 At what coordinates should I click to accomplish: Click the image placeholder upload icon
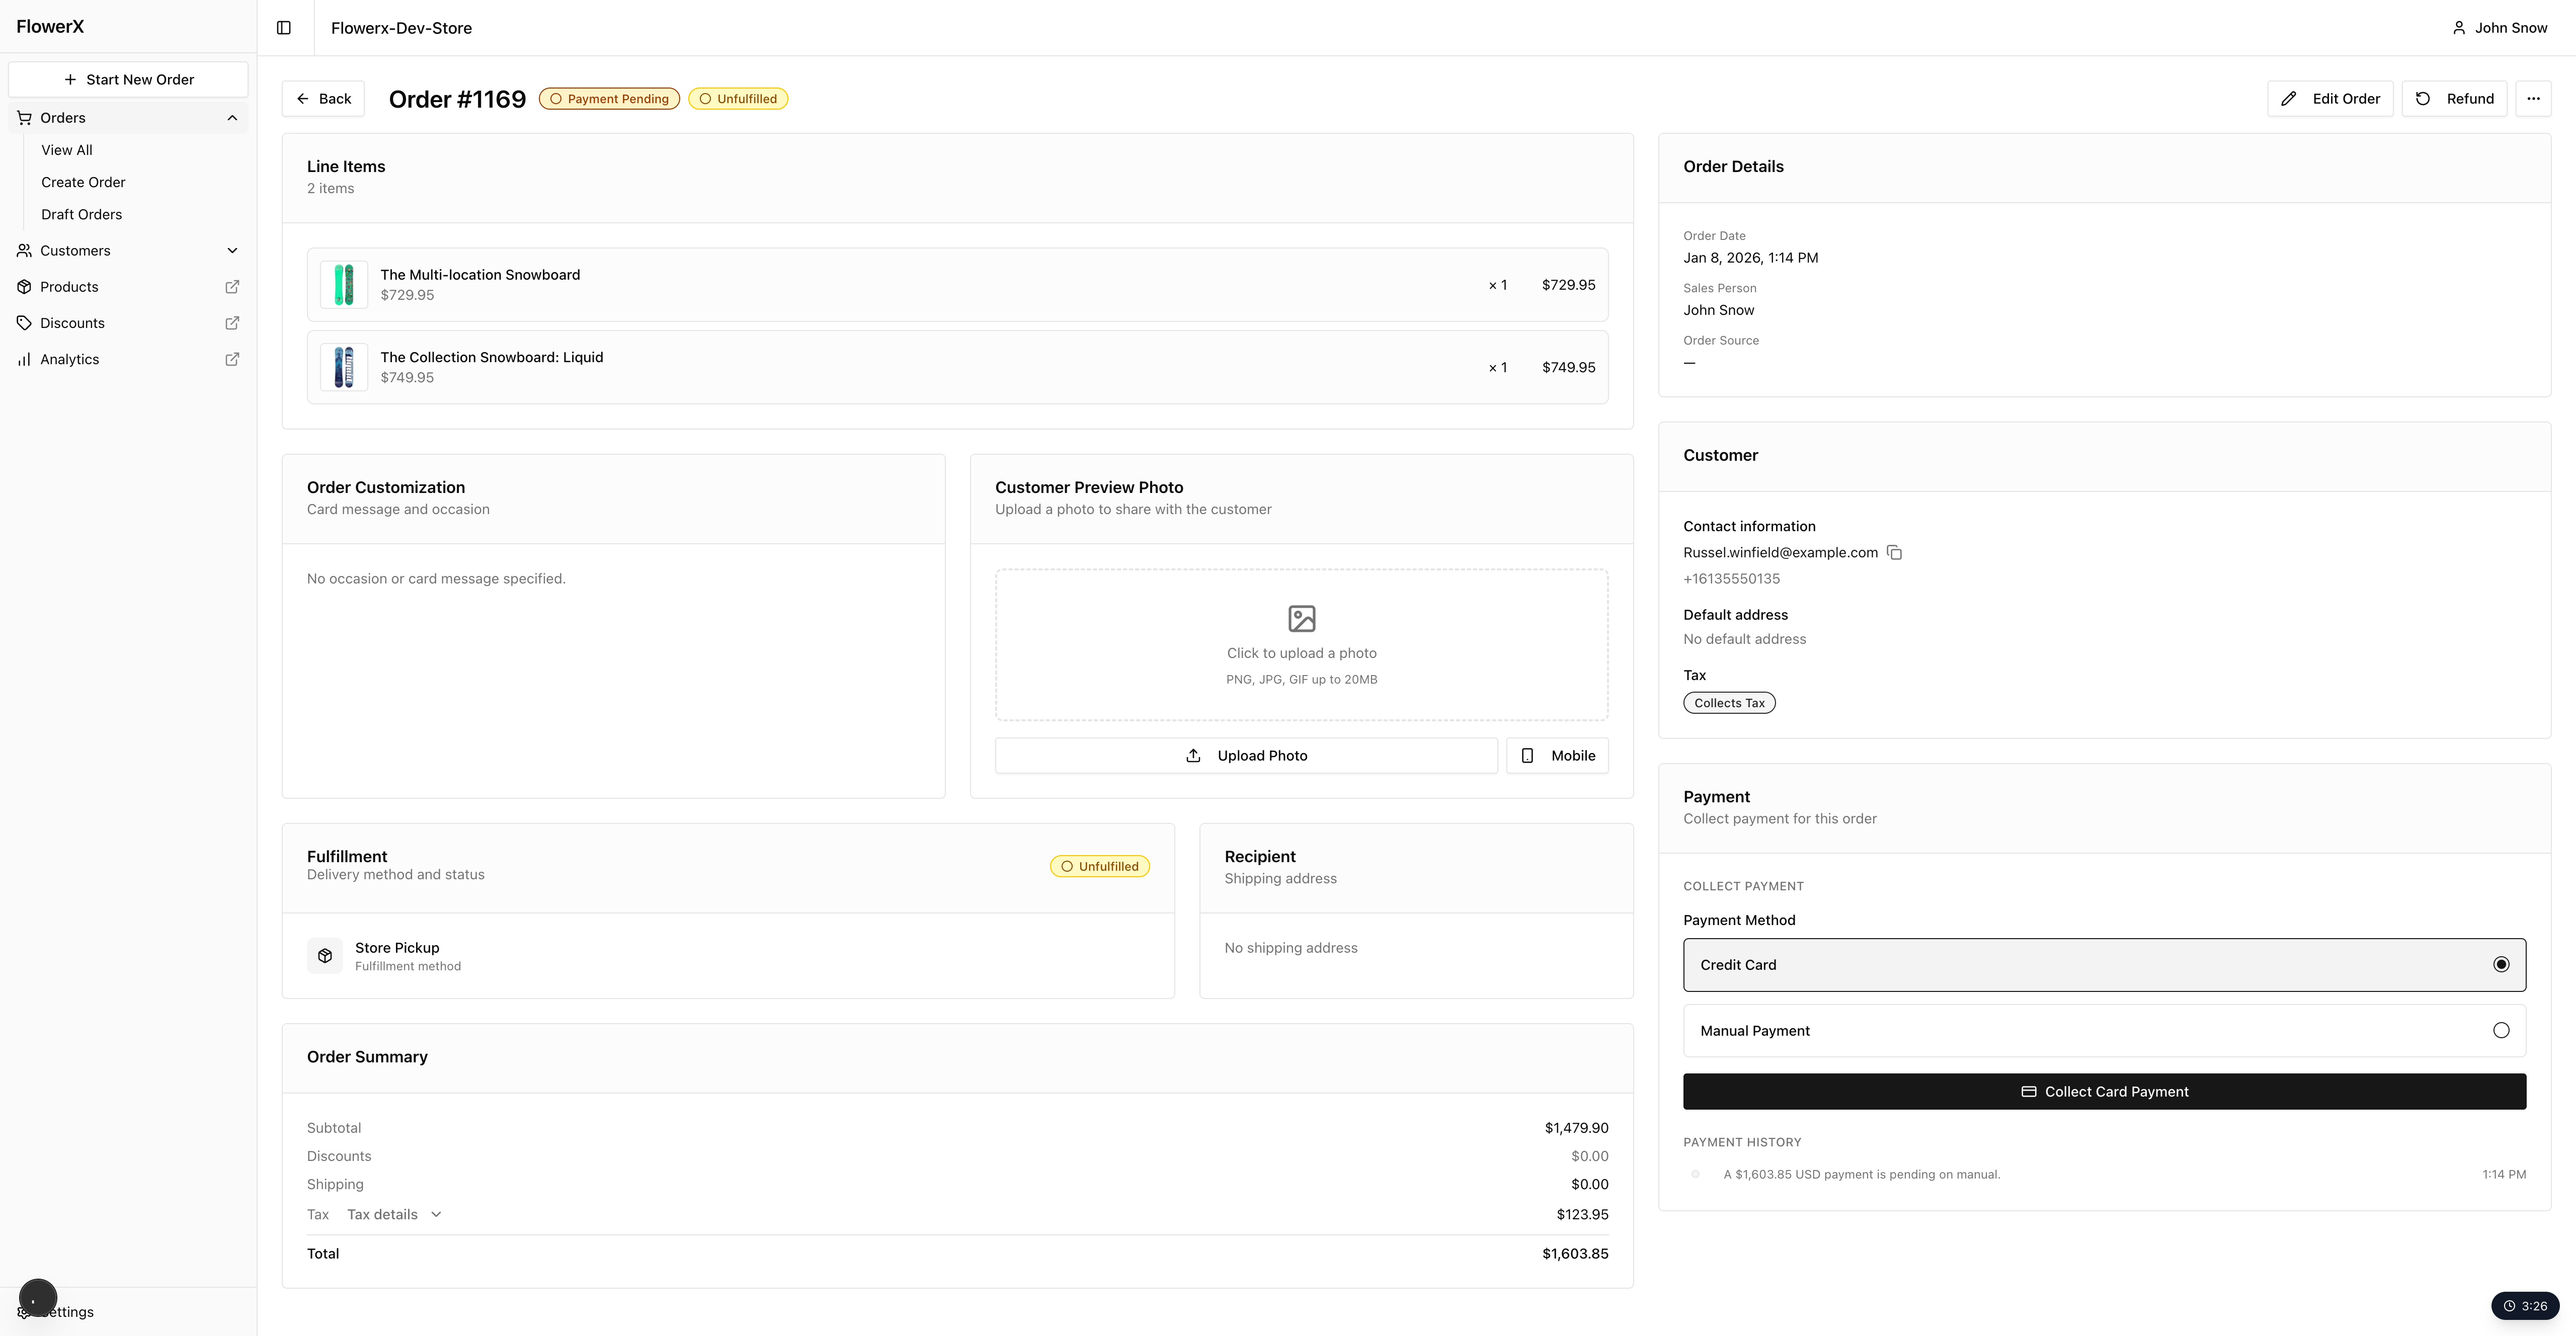click(x=1301, y=619)
